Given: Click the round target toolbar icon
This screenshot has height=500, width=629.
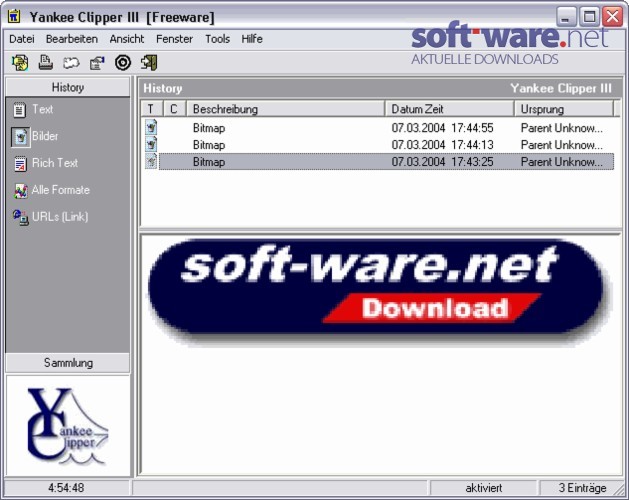Looking at the screenshot, I should pos(123,63).
